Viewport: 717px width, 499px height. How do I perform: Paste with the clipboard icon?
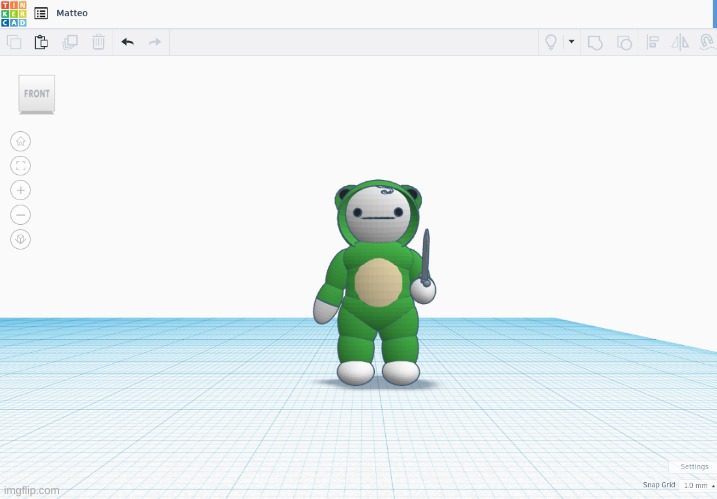click(x=41, y=42)
